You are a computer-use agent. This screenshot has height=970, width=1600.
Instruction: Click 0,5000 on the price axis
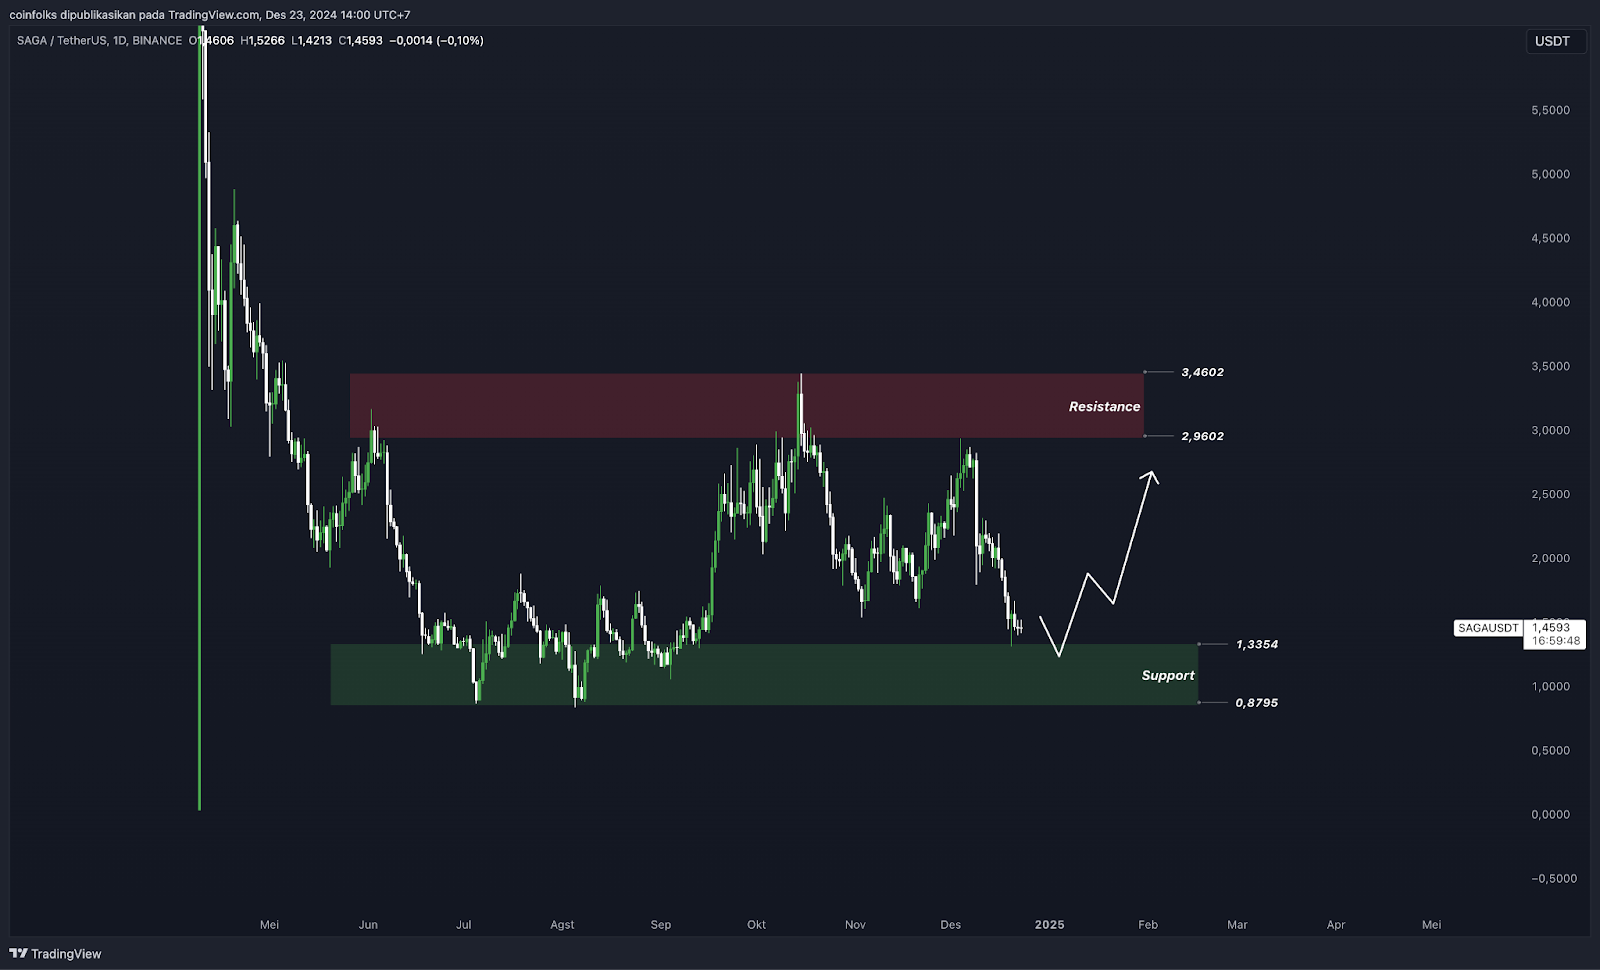point(1550,750)
